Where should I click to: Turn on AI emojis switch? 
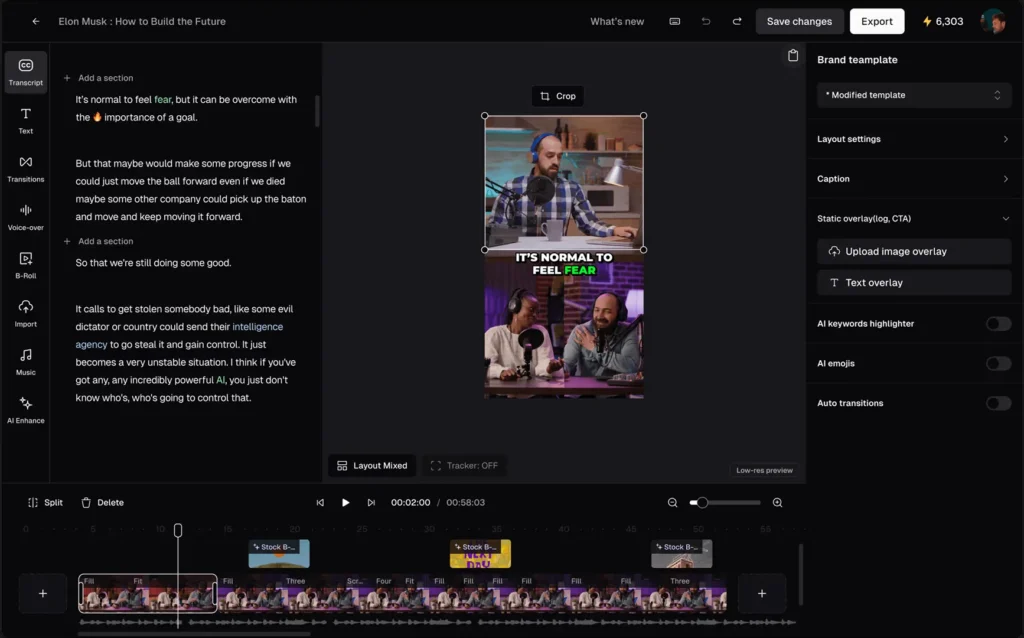[998, 364]
